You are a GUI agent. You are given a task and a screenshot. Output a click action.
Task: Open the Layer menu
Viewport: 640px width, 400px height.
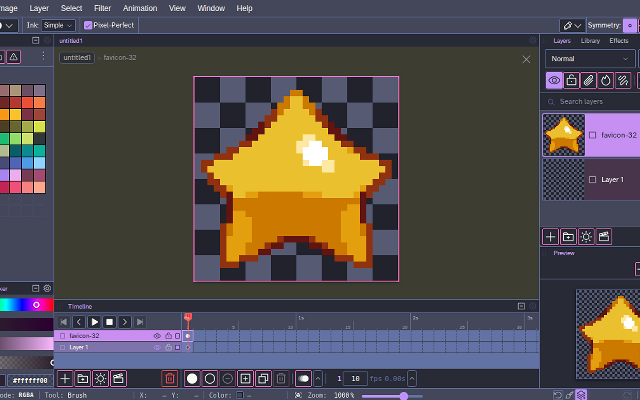[39, 8]
